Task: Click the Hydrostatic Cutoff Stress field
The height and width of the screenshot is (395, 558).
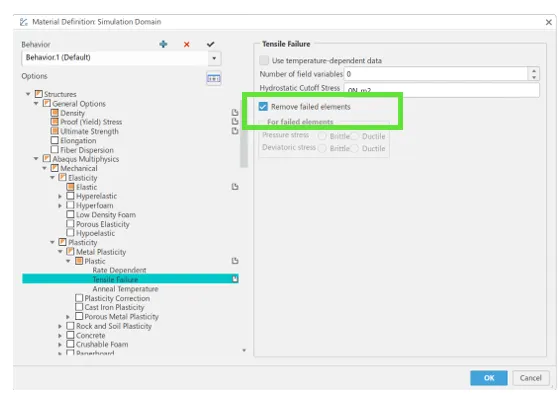Action: [x=442, y=90]
